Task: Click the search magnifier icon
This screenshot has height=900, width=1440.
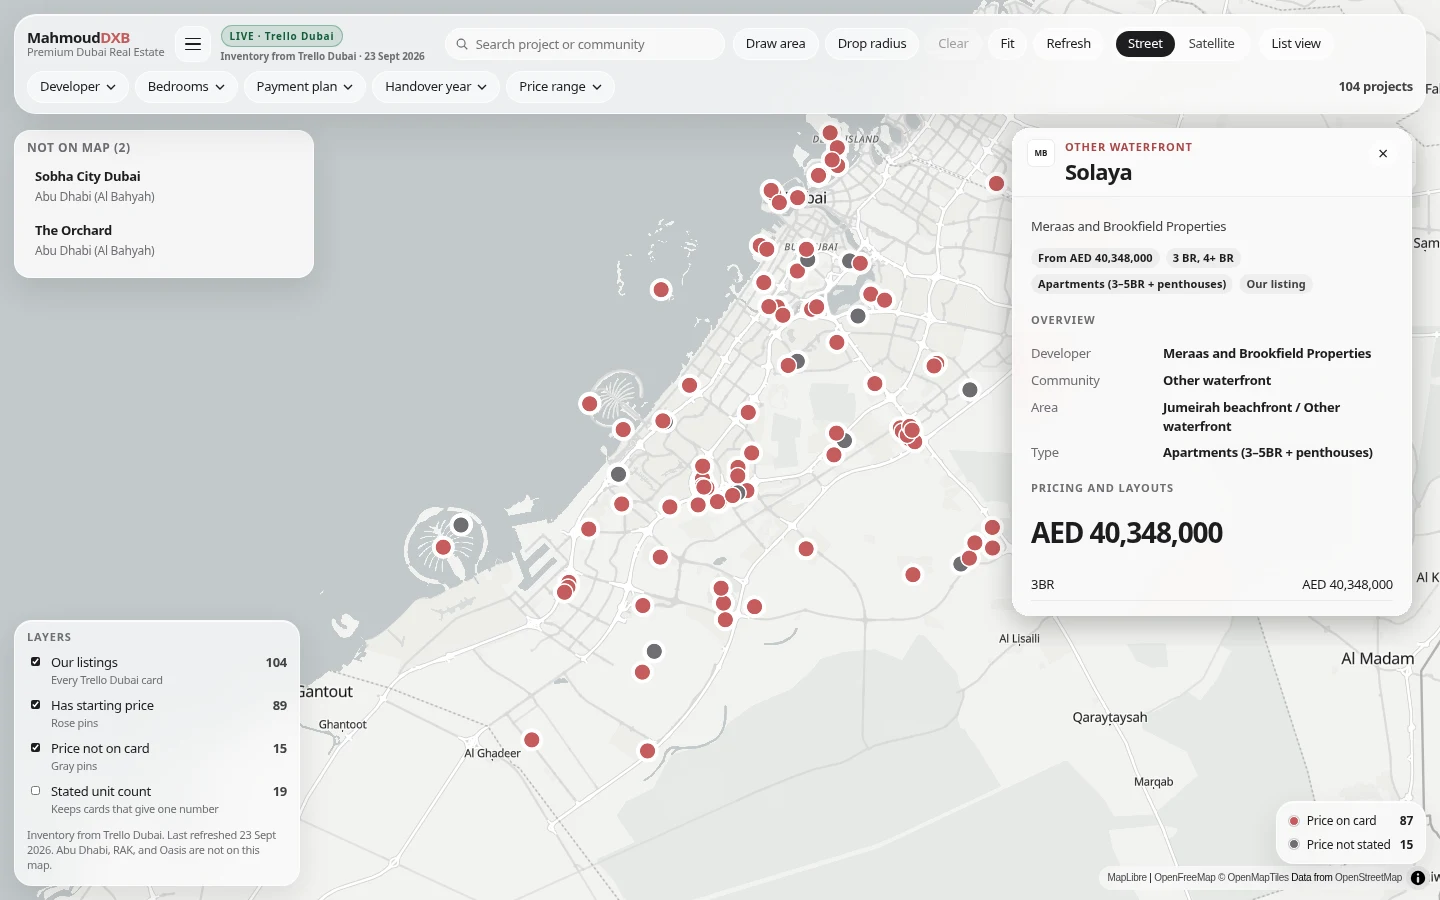Action: point(462,44)
